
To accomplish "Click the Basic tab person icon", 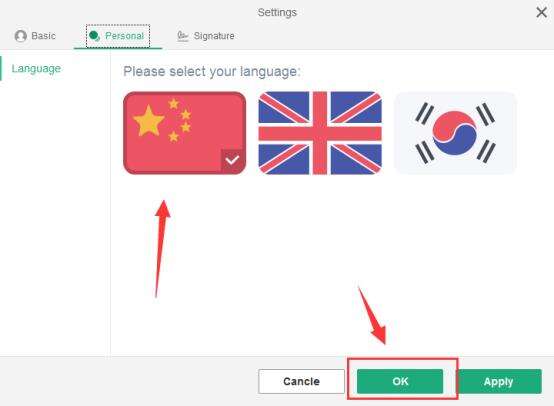I will [20, 36].
